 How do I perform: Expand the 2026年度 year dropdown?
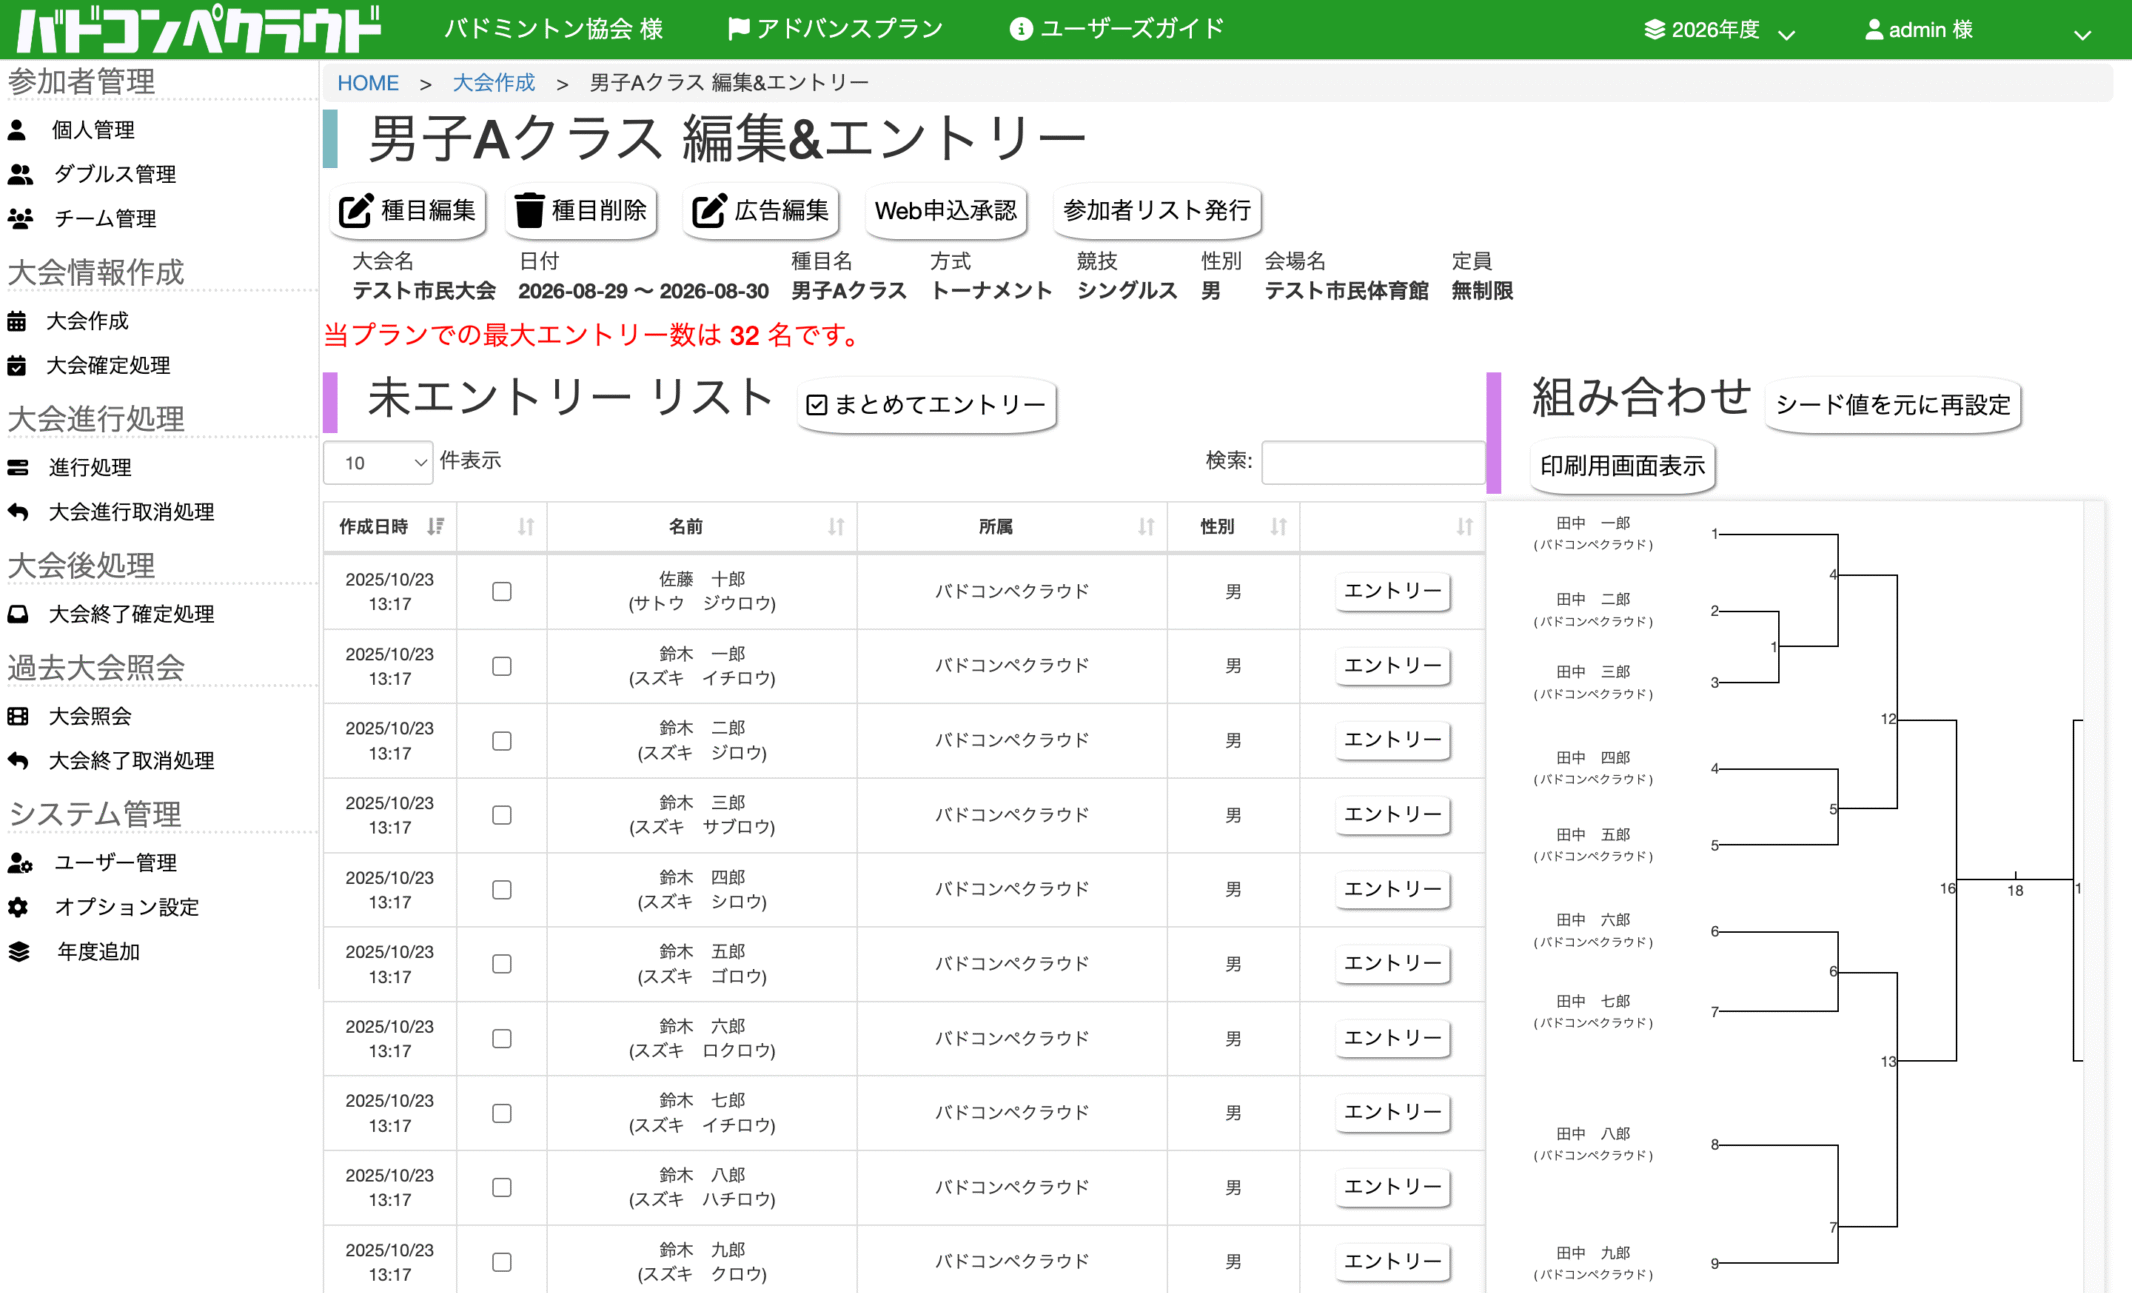pyautogui.click(x=1787, y=34)
